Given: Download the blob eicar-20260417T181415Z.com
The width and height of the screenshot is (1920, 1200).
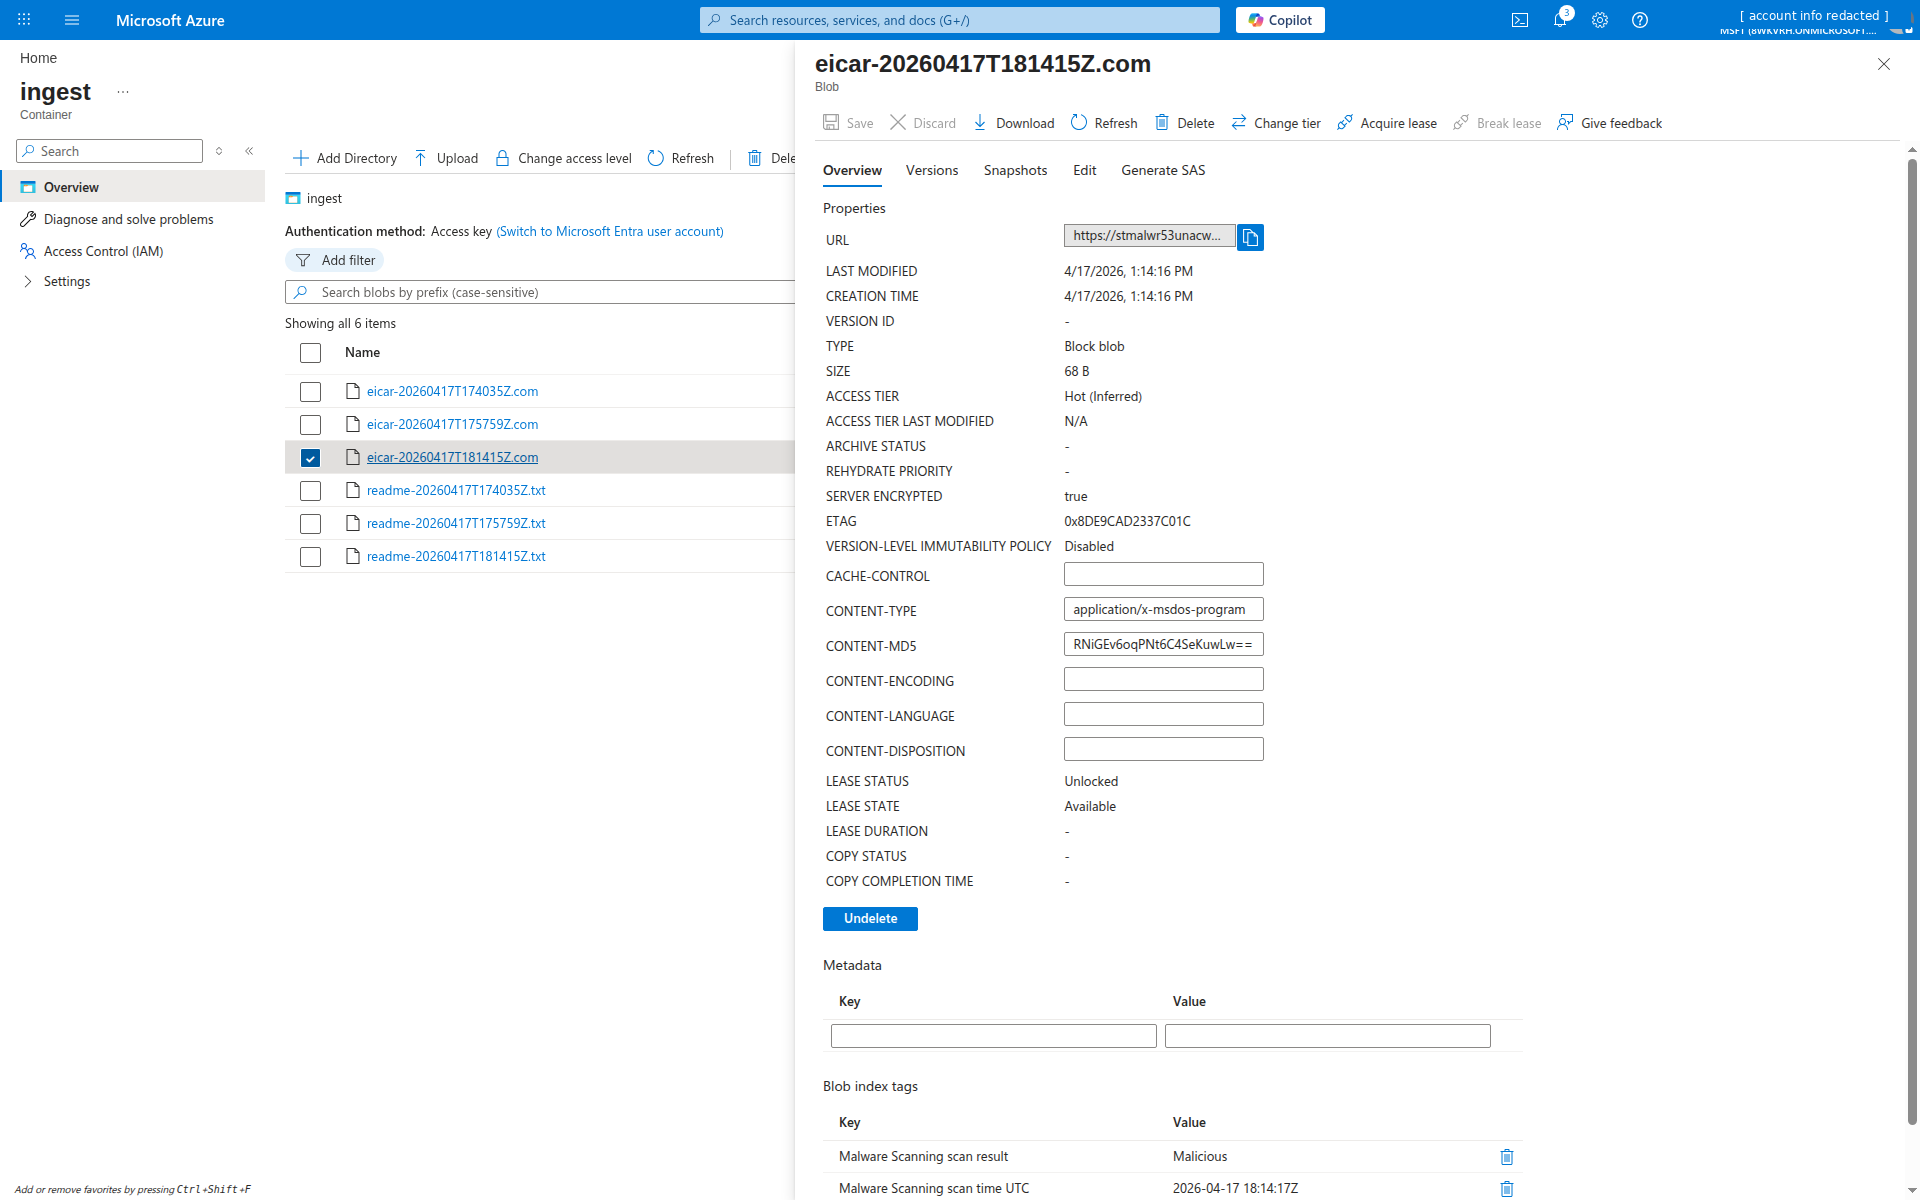Looking at the screenshot, I should 1013,122.
